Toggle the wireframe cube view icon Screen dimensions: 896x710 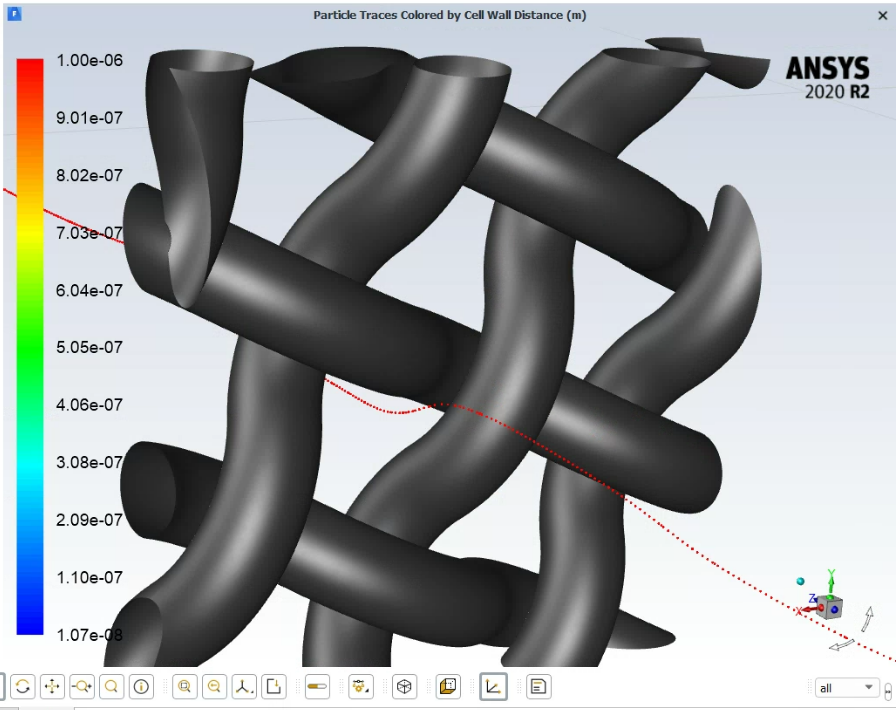(404, 686)
